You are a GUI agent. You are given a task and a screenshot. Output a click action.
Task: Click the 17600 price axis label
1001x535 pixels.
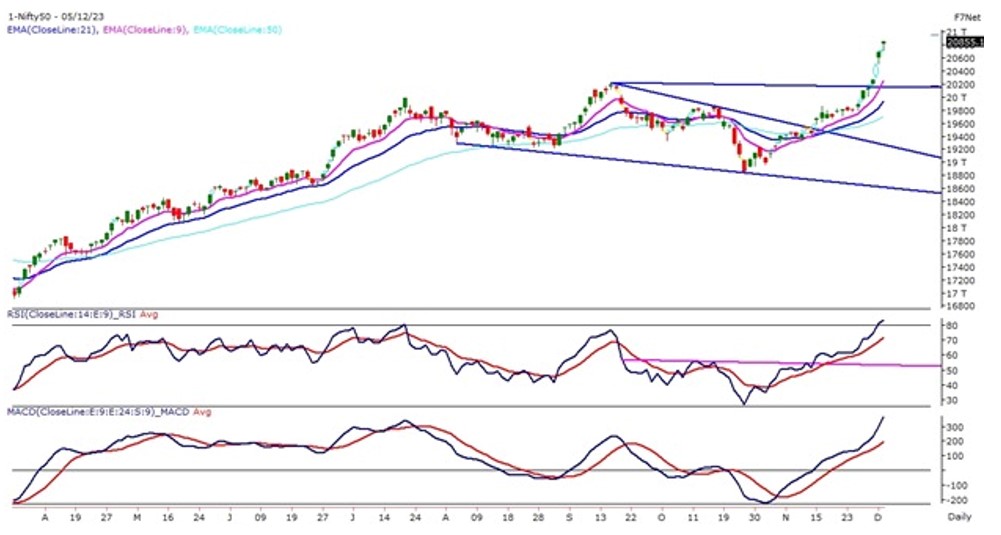pyautogui.click(x=961, y=254)
